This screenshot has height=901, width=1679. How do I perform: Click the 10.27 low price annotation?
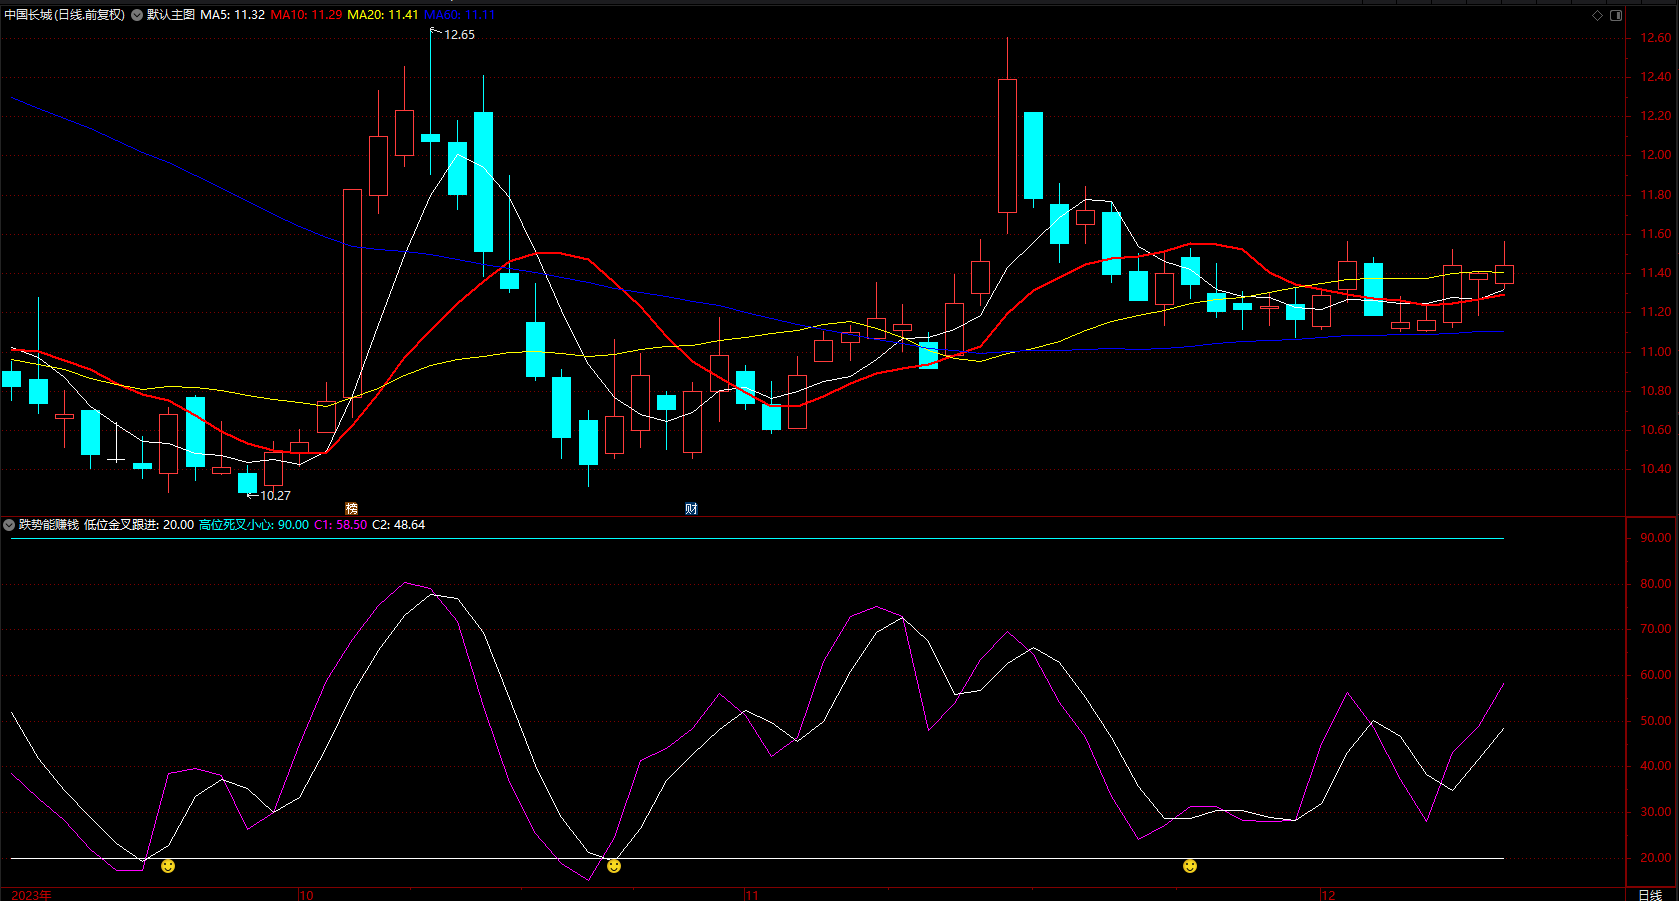pos(275,496)
